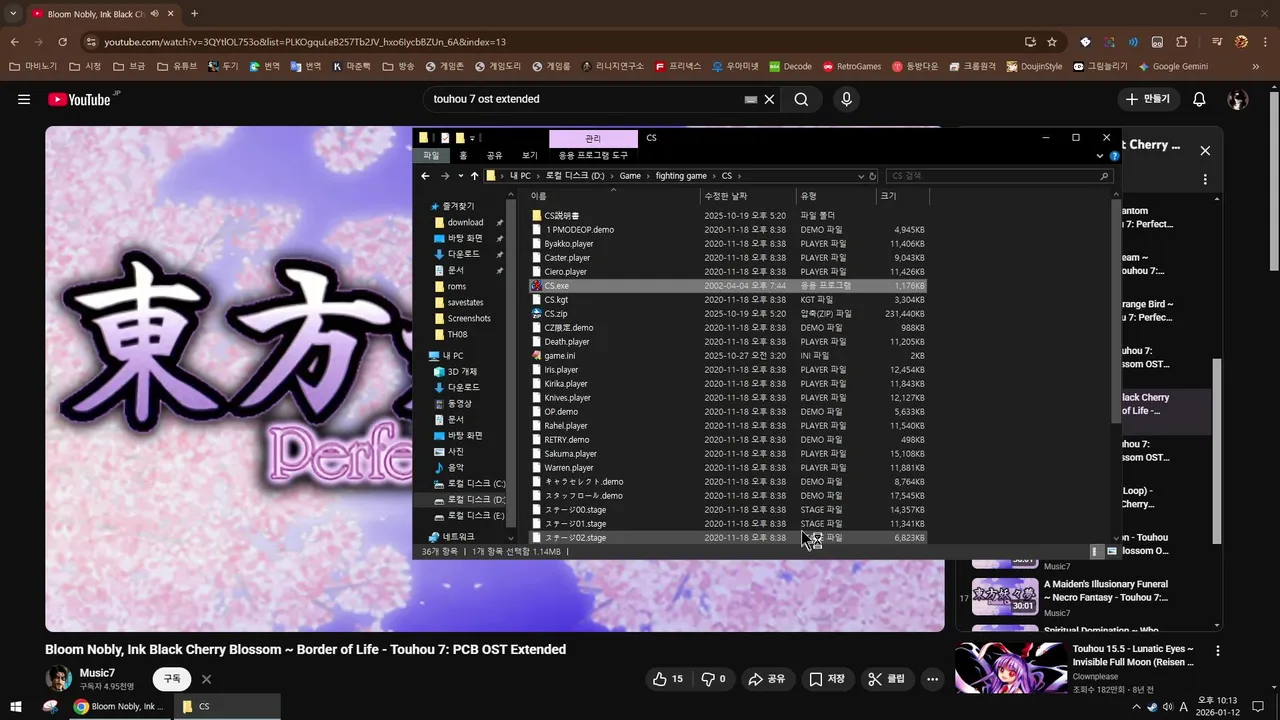The height and width of the screenshot is (720, 1280).
Task: Go up one folder in Explorer
Action: pyautogui.click(x=474, y=176)
